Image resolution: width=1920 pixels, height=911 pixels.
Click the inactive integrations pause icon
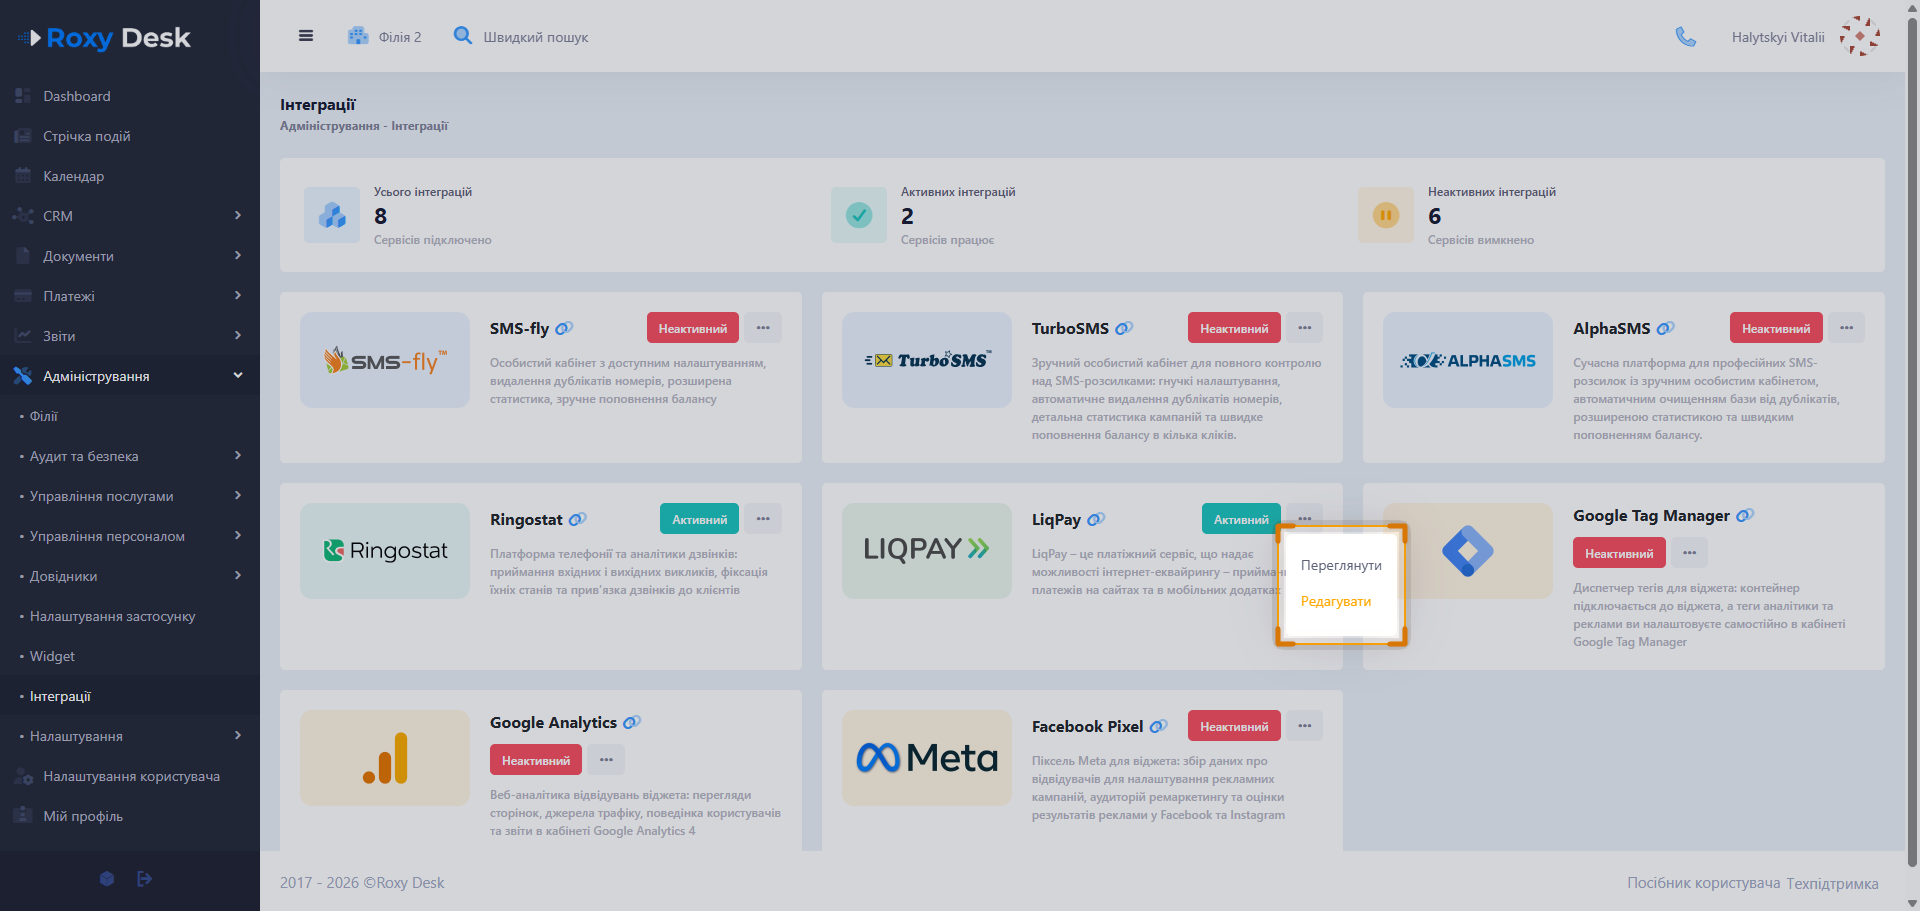pyautogui.click(x=1386, y=215)
